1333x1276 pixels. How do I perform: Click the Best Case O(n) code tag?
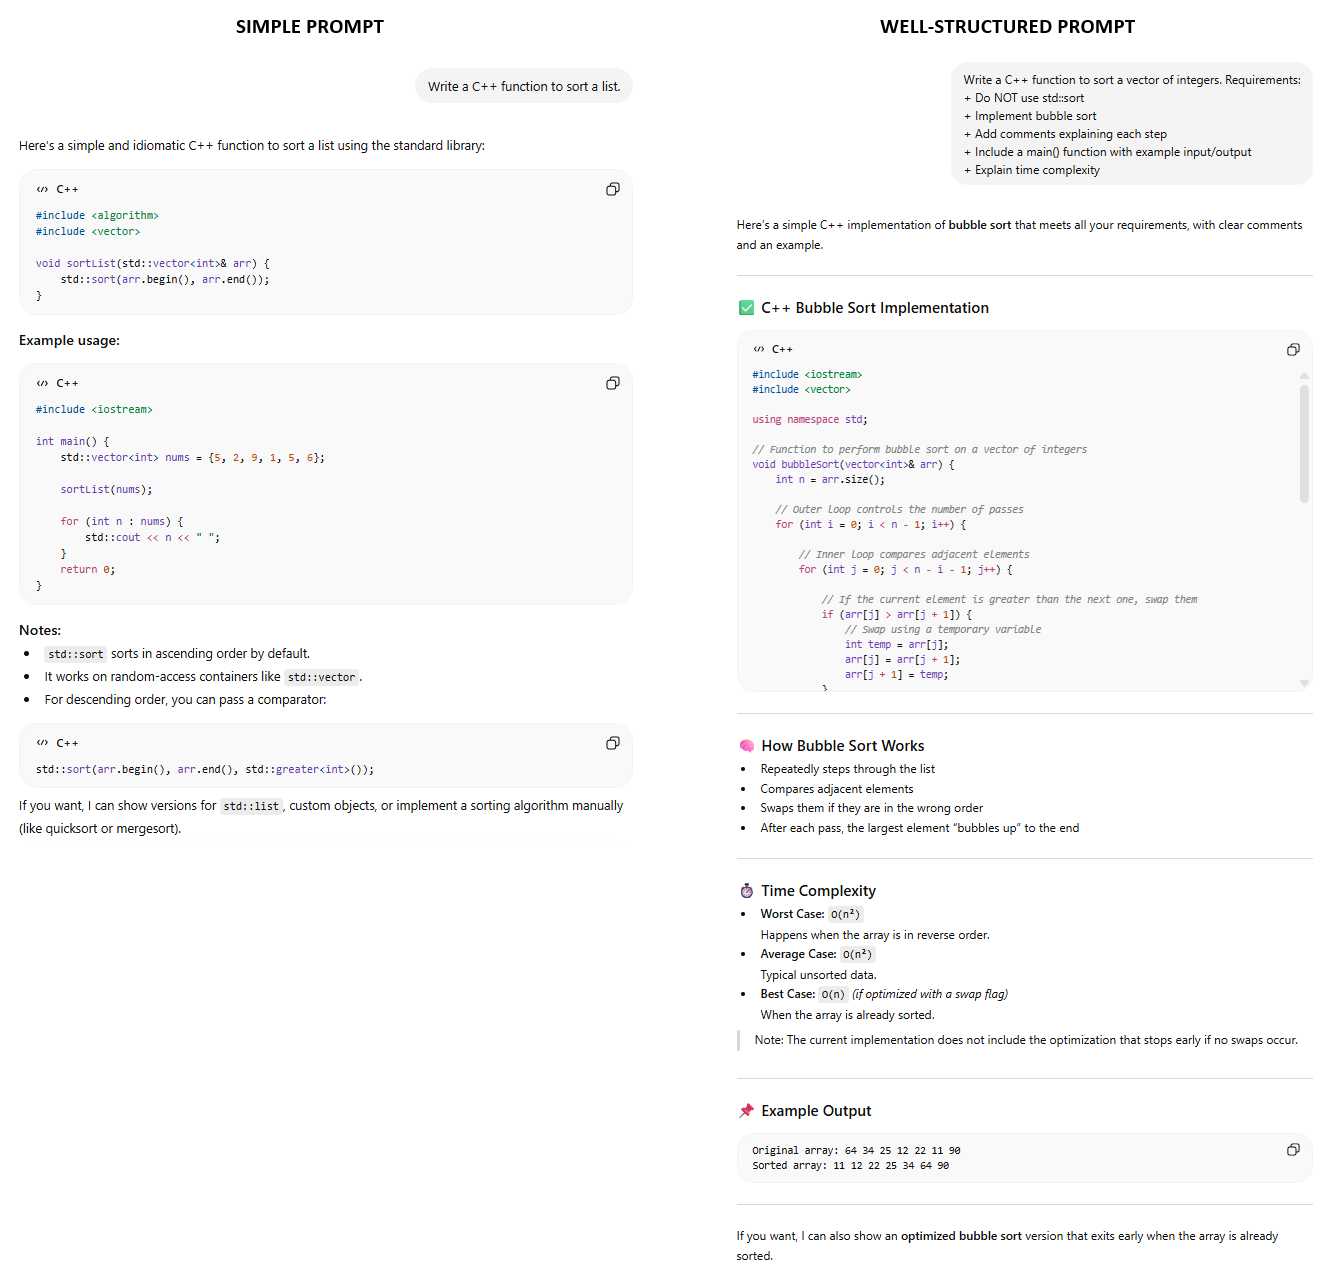tap(833, 994)
